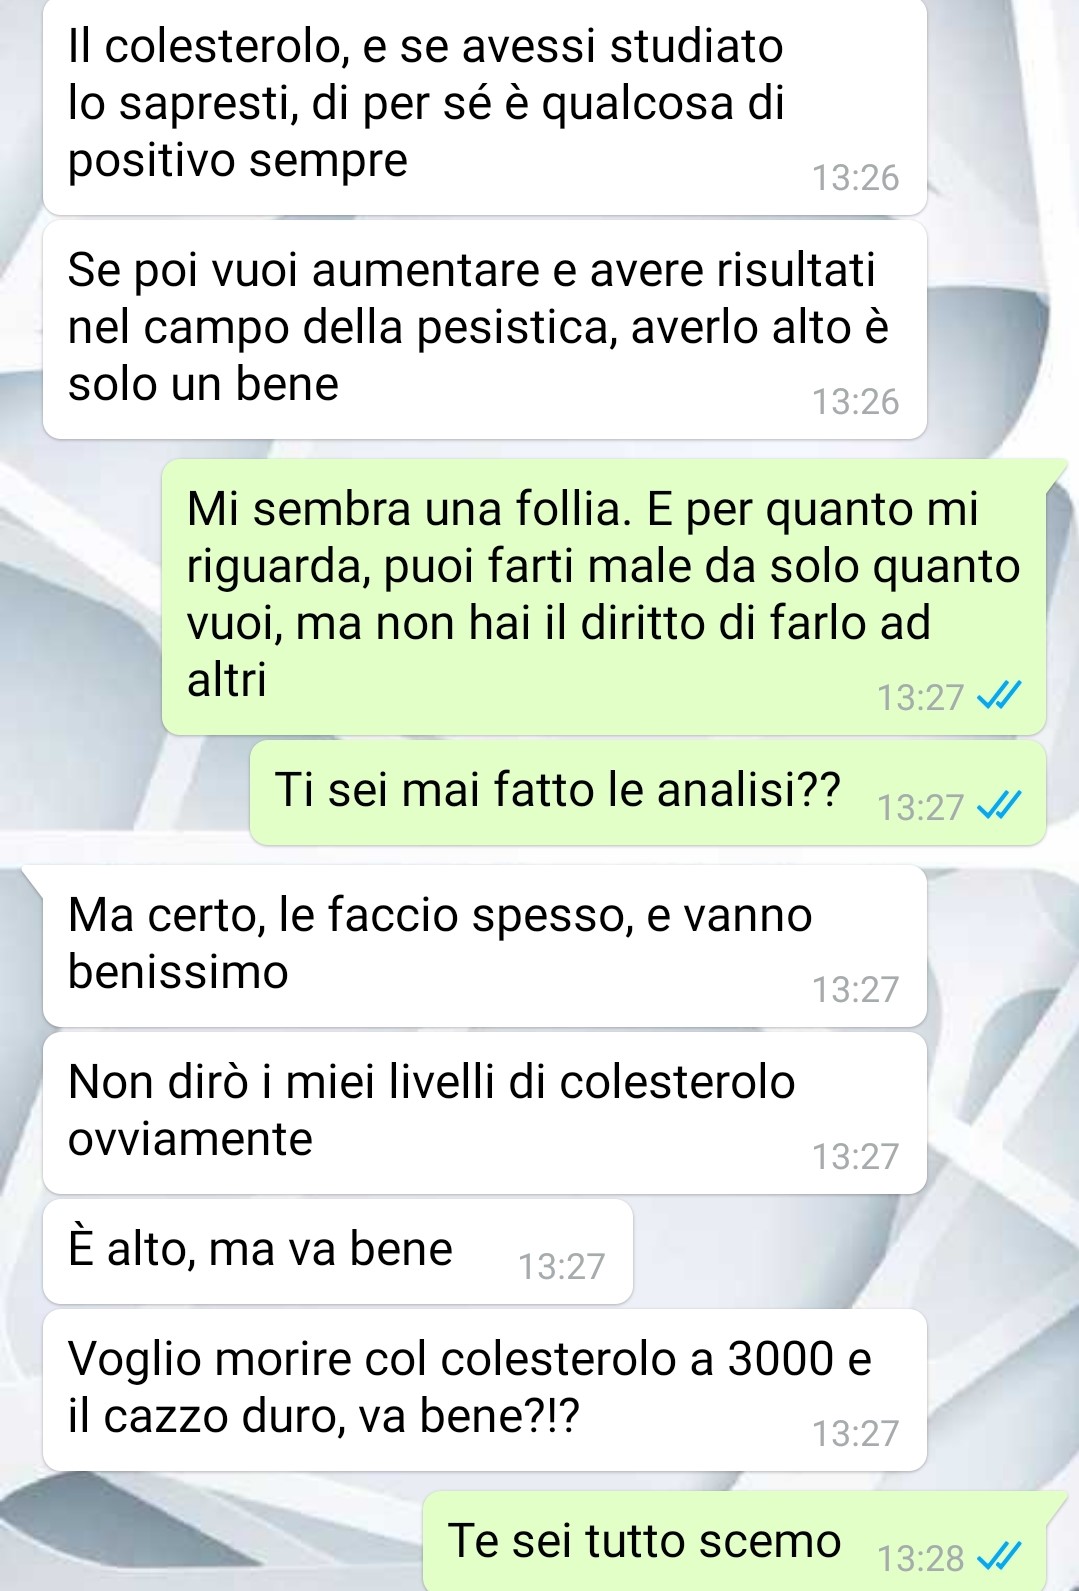1079x1591 pixels.
Task: Tap the 13:26 time on the 'pesistica' message
Action: click(856, 402)
